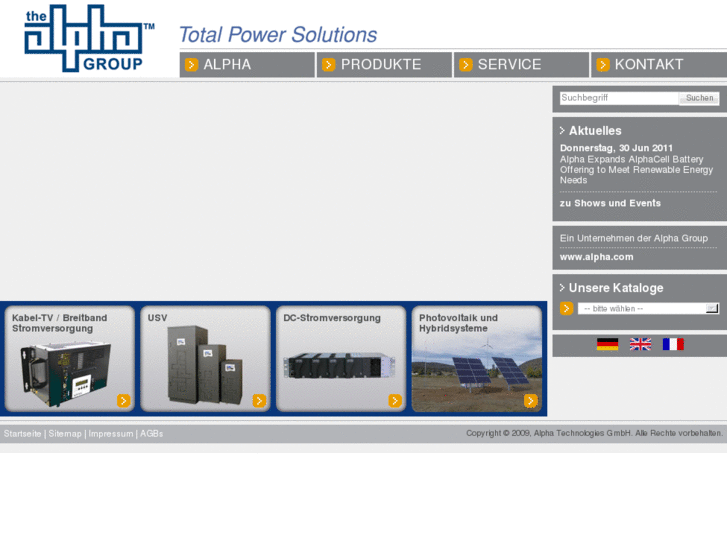Image resolution: width=727 pixels, height=545 pixels.
Task: Go to Startseite in the footer
Action: tap(22, 434)
